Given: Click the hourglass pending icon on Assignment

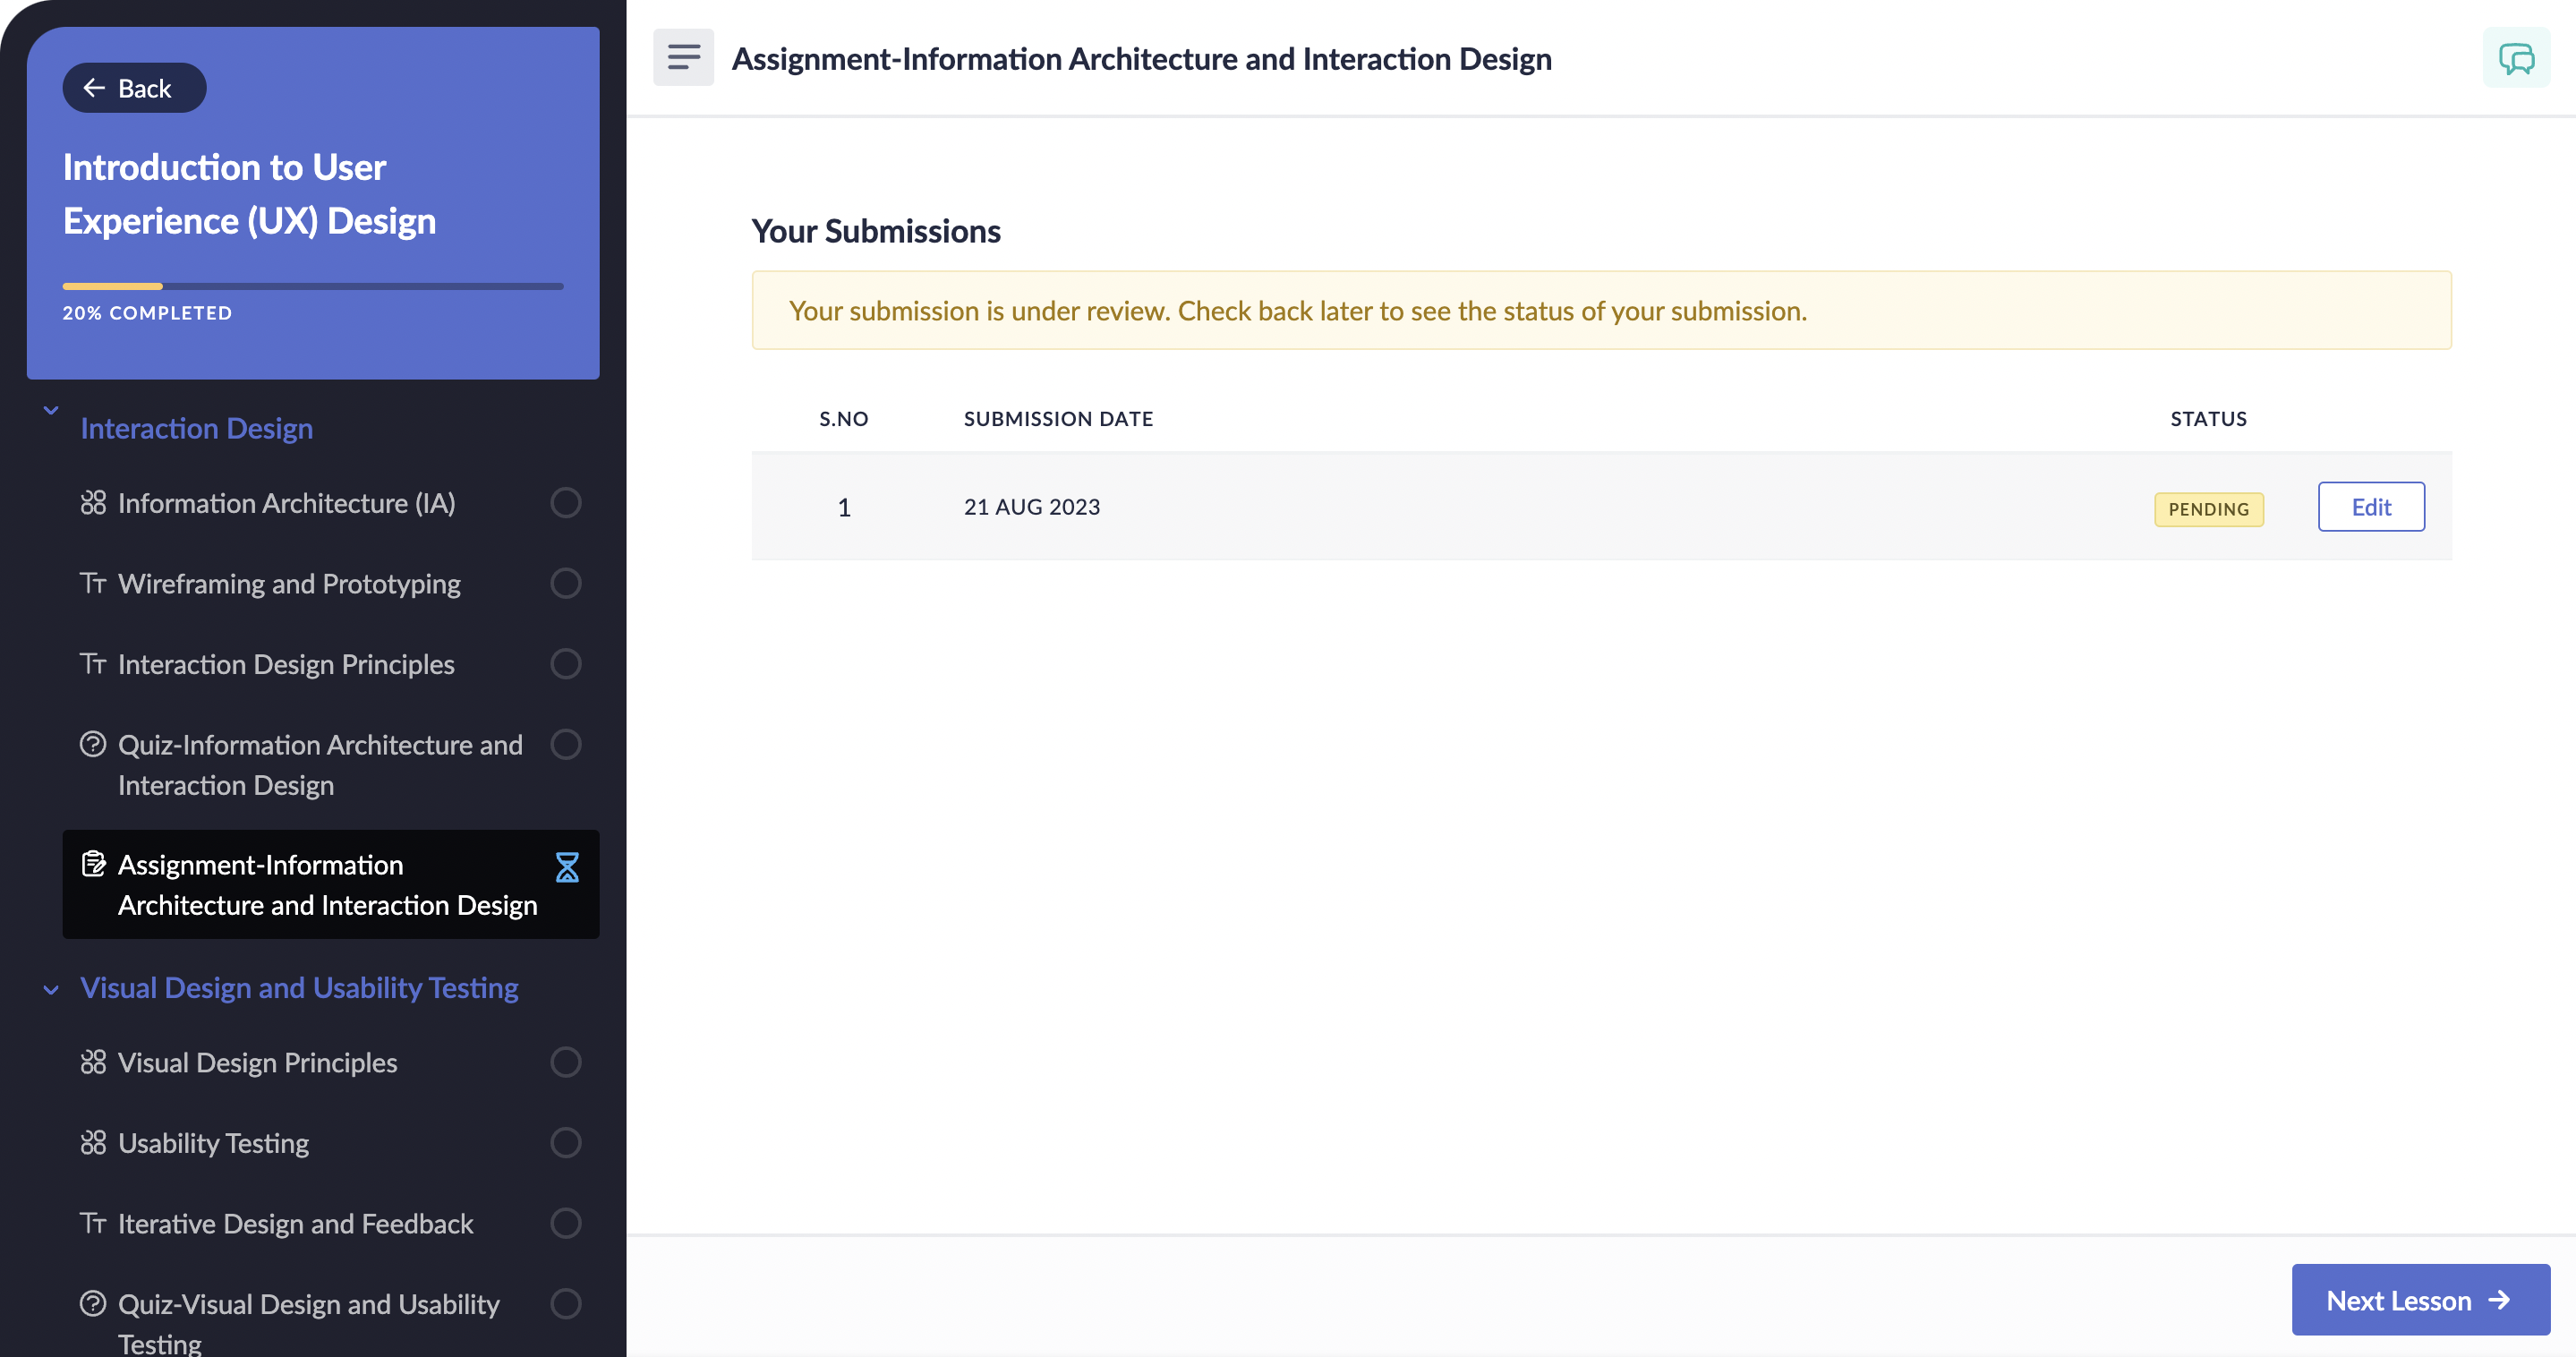Looking at the screenshot, I should [x=566, y=866].
